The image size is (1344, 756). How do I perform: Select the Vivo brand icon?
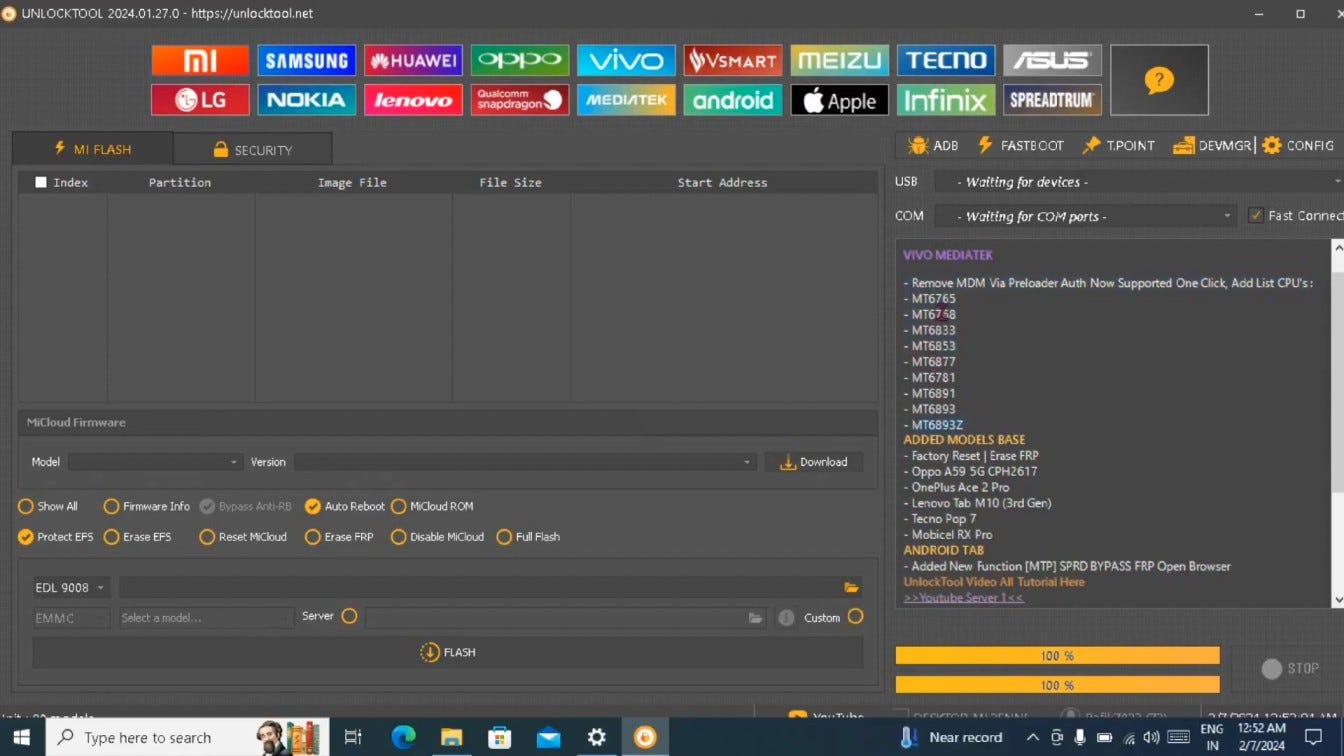coord(626,60)
